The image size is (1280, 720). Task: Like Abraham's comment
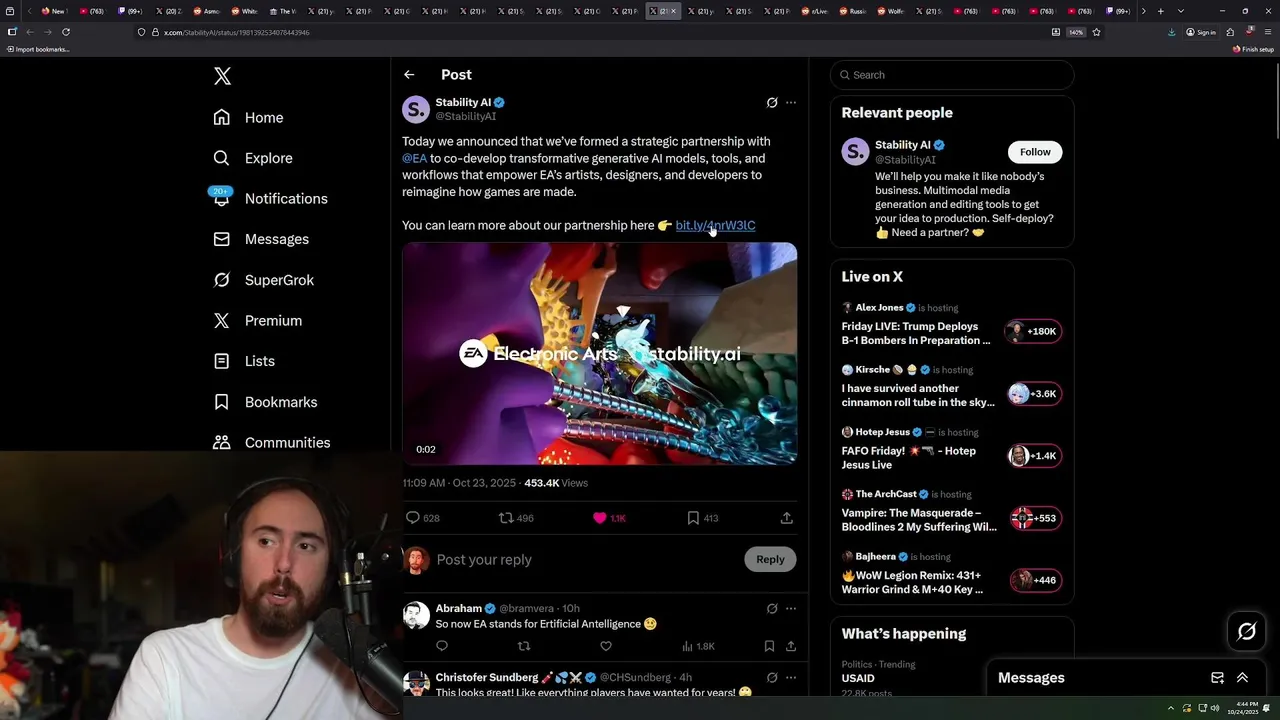pyautogui.click(x=606, y=646)
